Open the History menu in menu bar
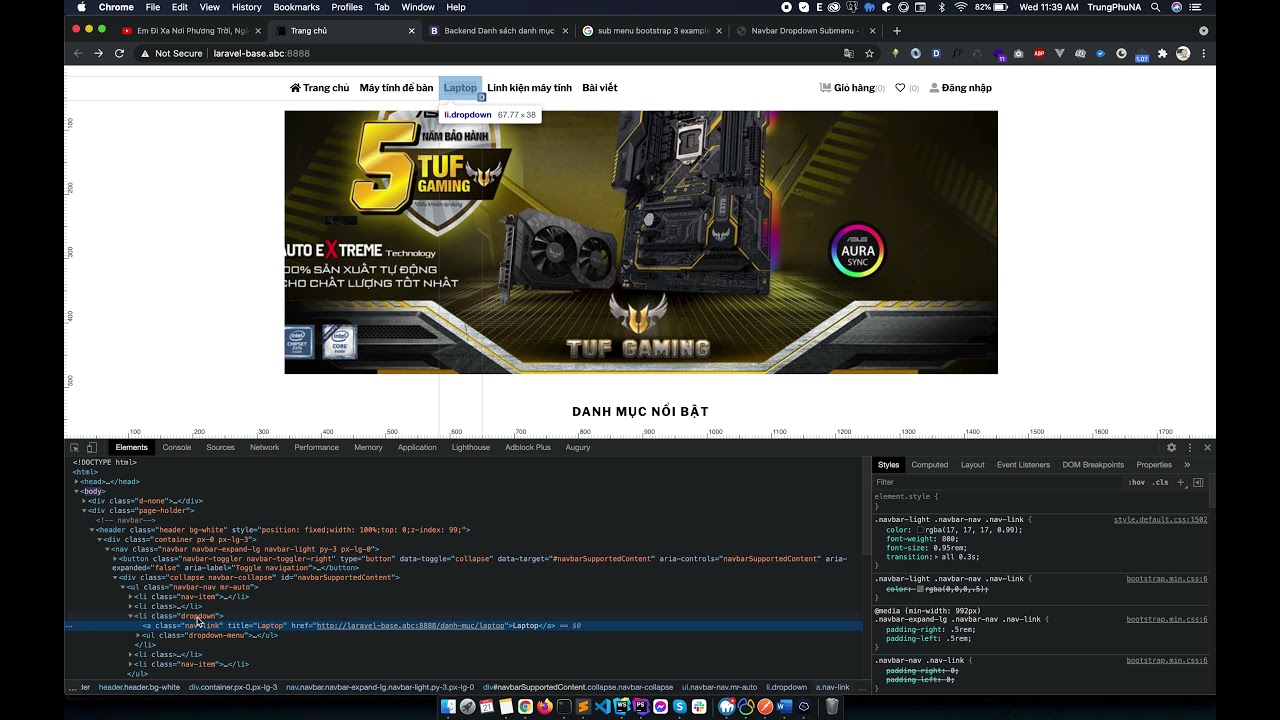The height and width of the screenshot is (720, 1280). [246, 7]
